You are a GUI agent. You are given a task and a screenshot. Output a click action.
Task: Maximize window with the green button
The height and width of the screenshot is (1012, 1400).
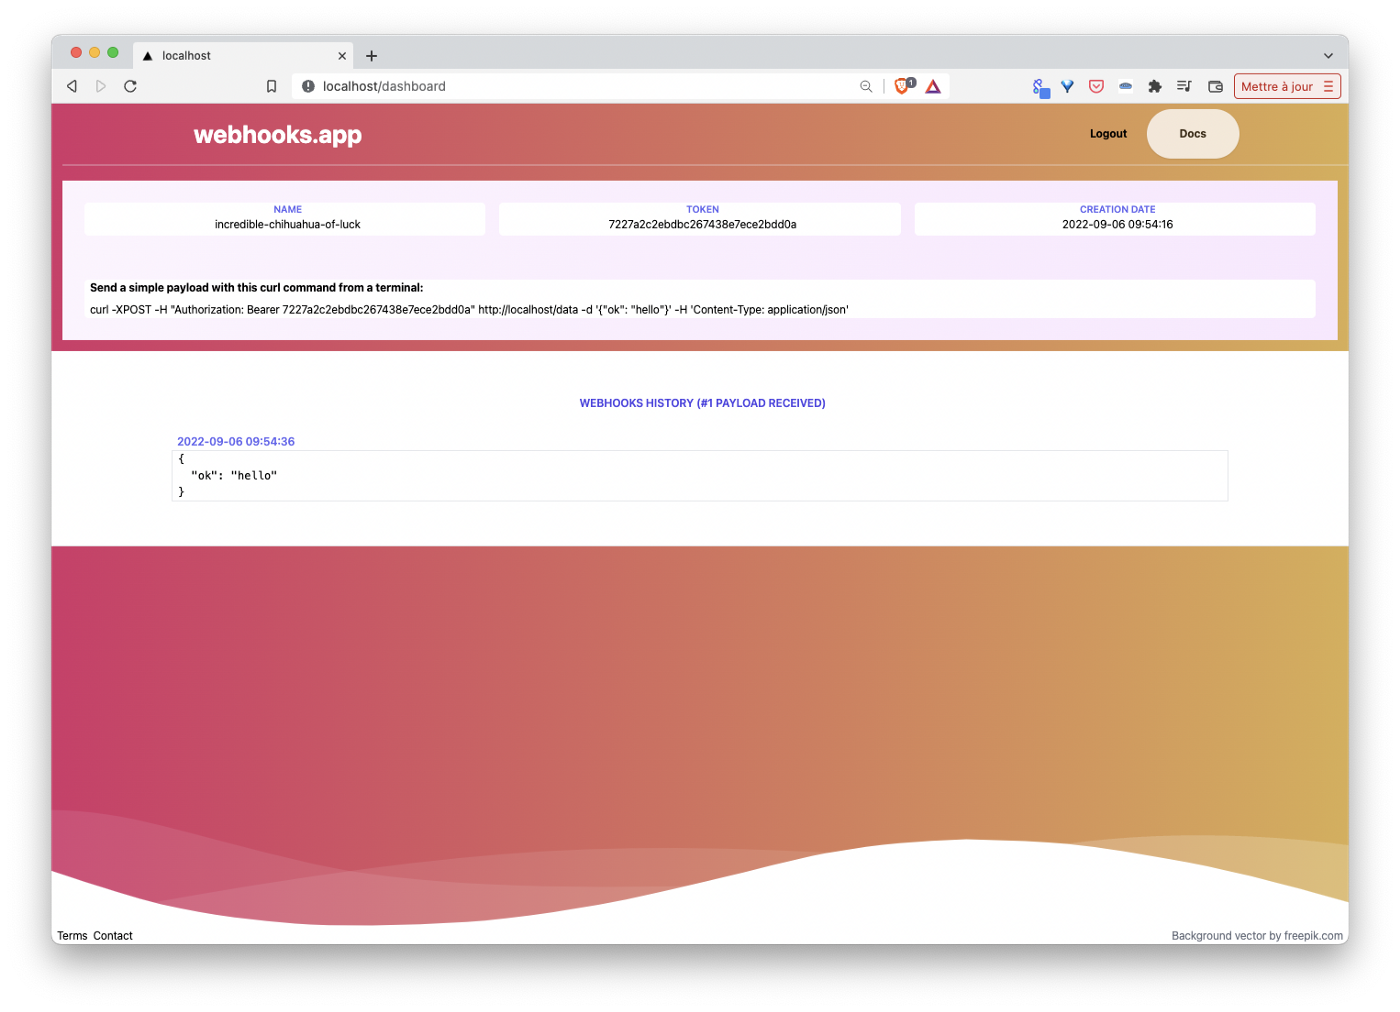coord(113,53)
